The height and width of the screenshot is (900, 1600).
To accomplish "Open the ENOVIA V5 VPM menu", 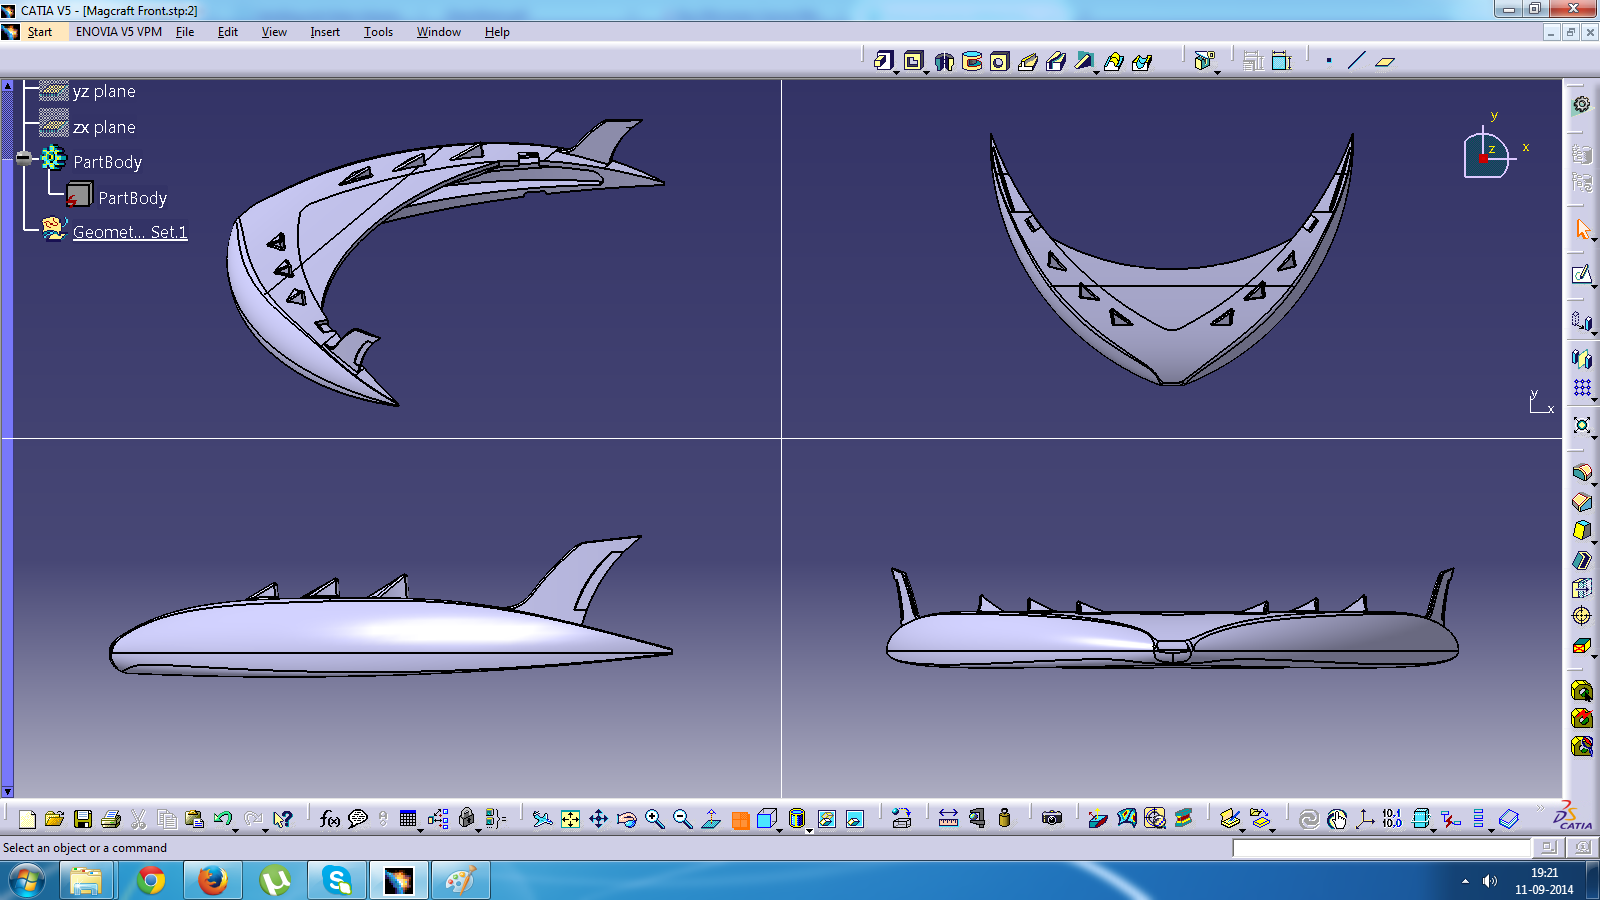I will (119, 32).
